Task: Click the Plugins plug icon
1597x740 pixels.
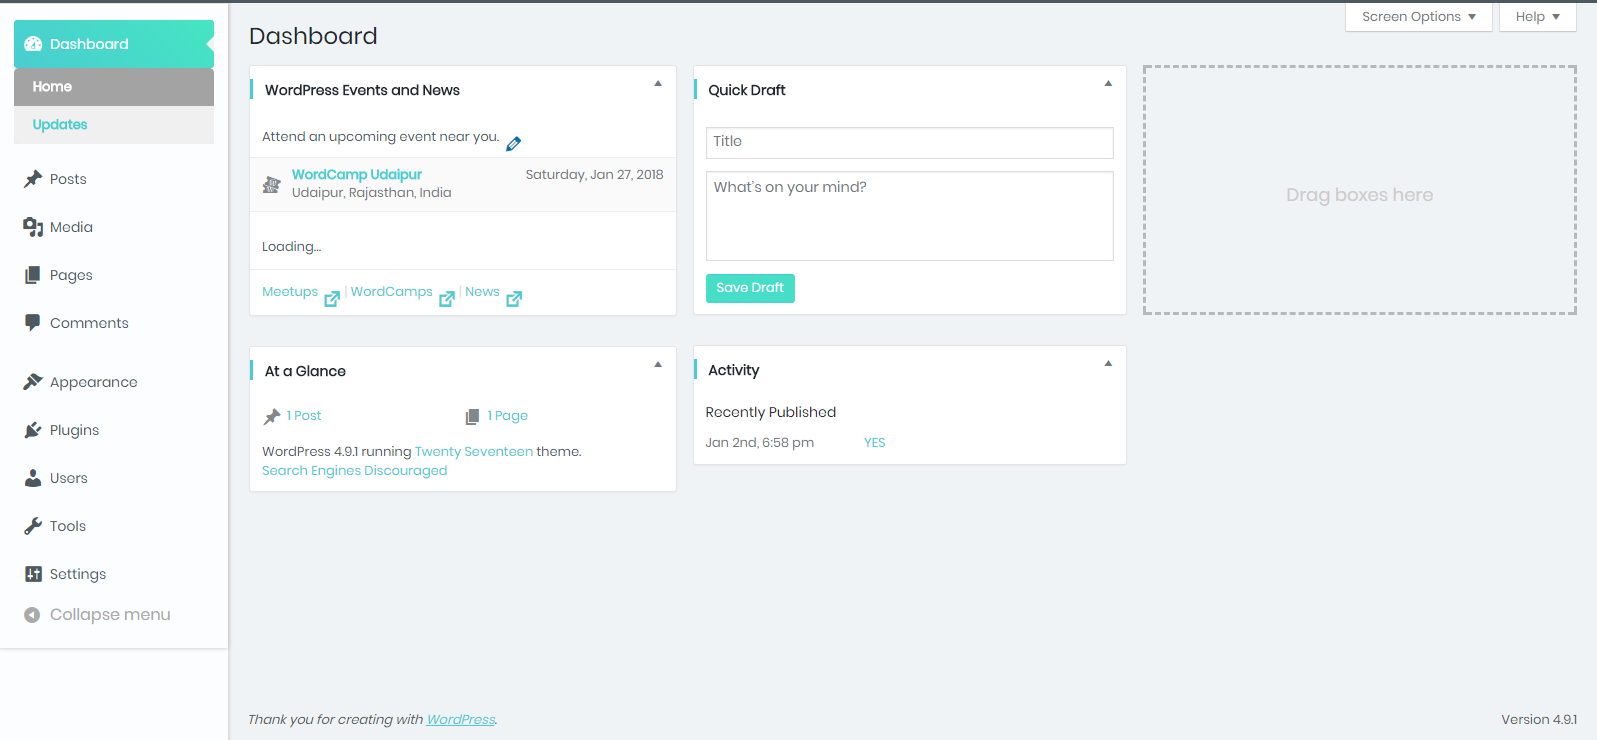Action: (x=33, y=430)
